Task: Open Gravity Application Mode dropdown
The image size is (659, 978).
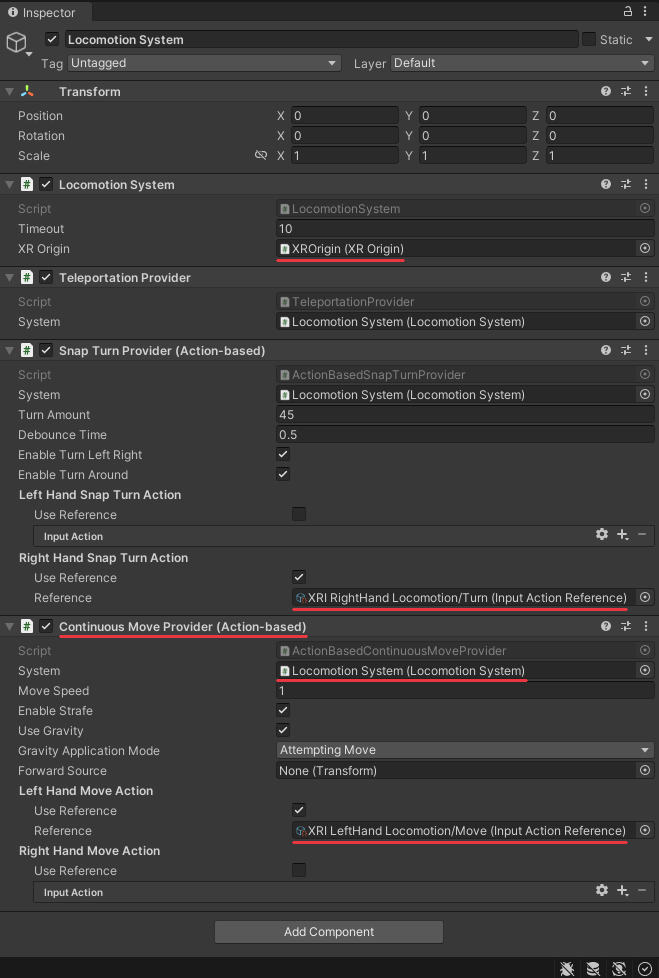Action: [x=465, y=750]
